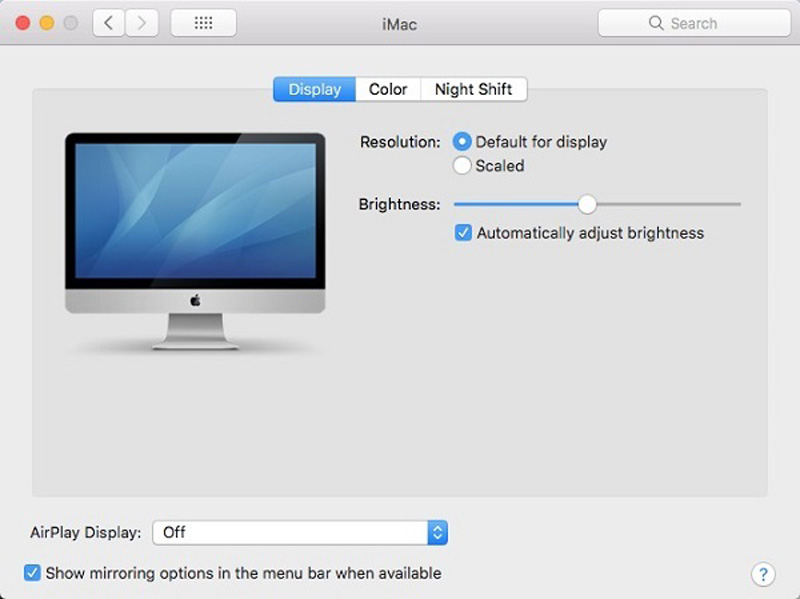Open the Help question mark button
The height and width of the screenshot is (599, 800).
click(762, 574)
